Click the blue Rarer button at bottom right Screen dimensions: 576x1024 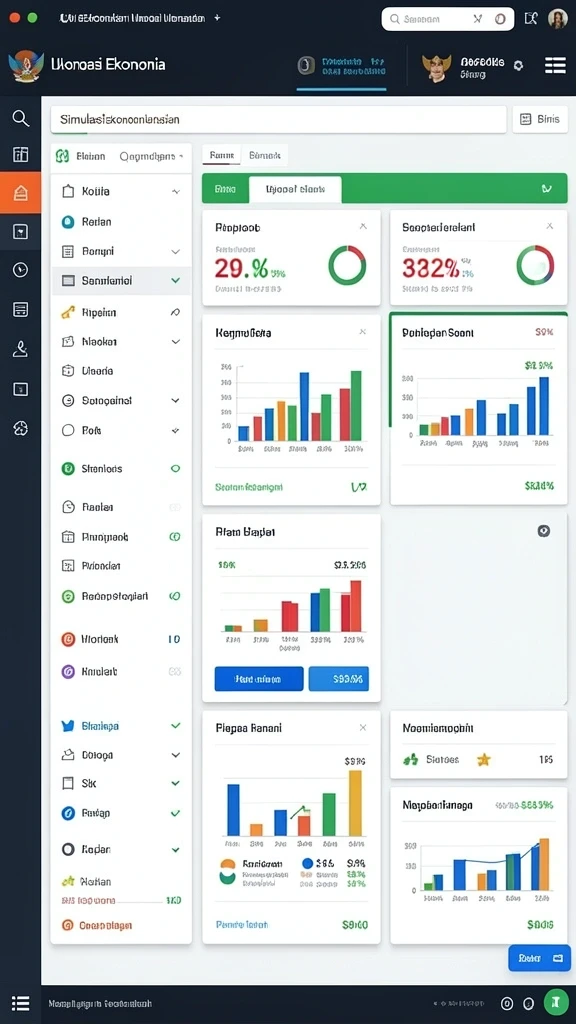point(539,958)
